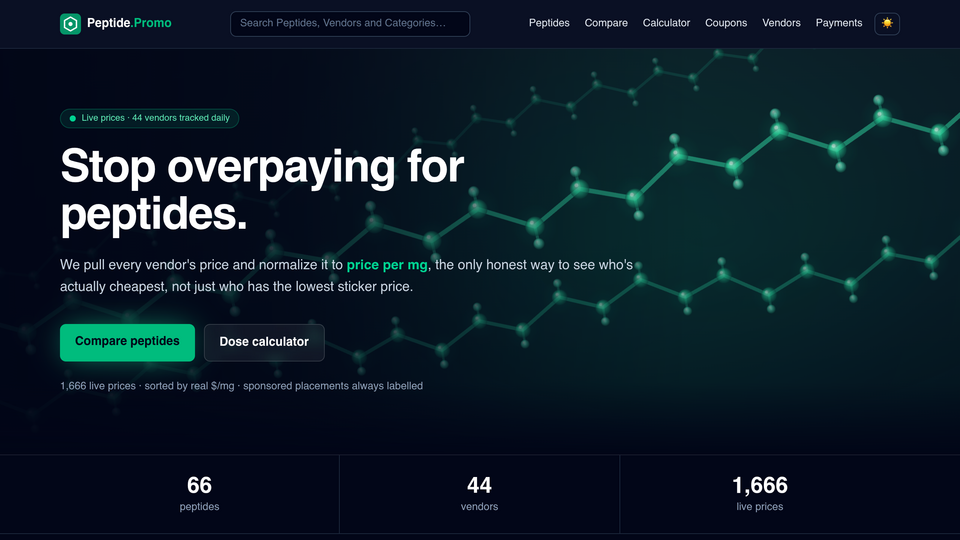The image size is (960, 540).
Task: Click the Peptide.Promo brand name link
Action: click(129, 23)
